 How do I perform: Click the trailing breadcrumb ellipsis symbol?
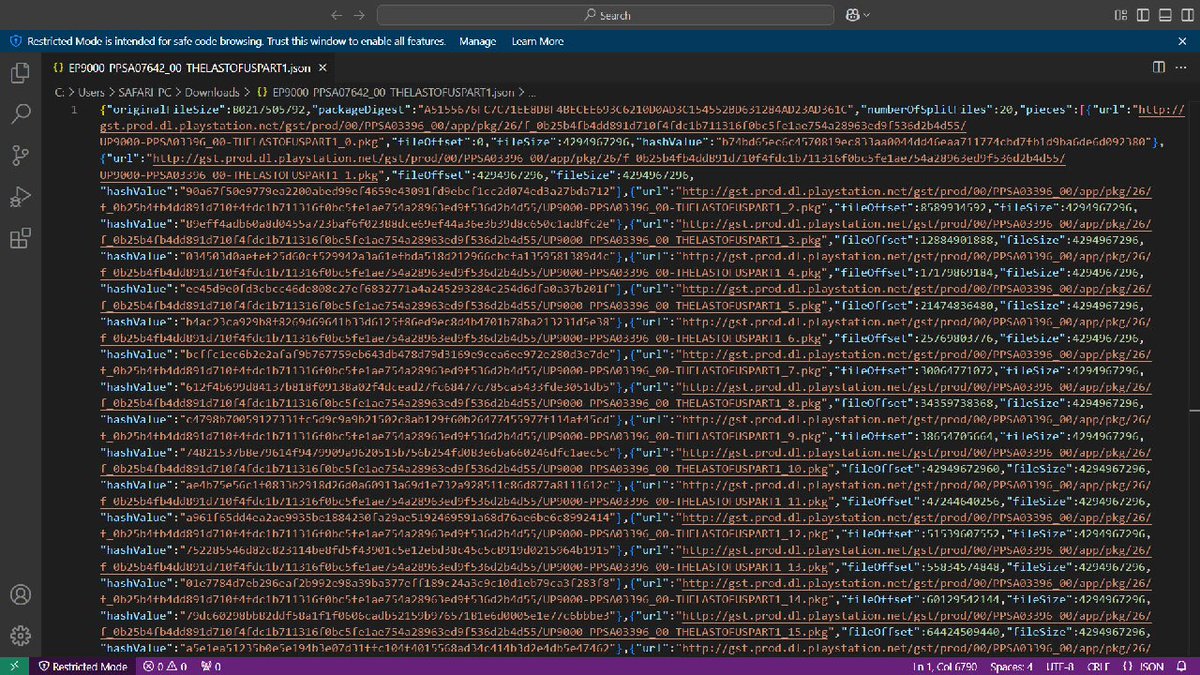(x=531, y=91)
